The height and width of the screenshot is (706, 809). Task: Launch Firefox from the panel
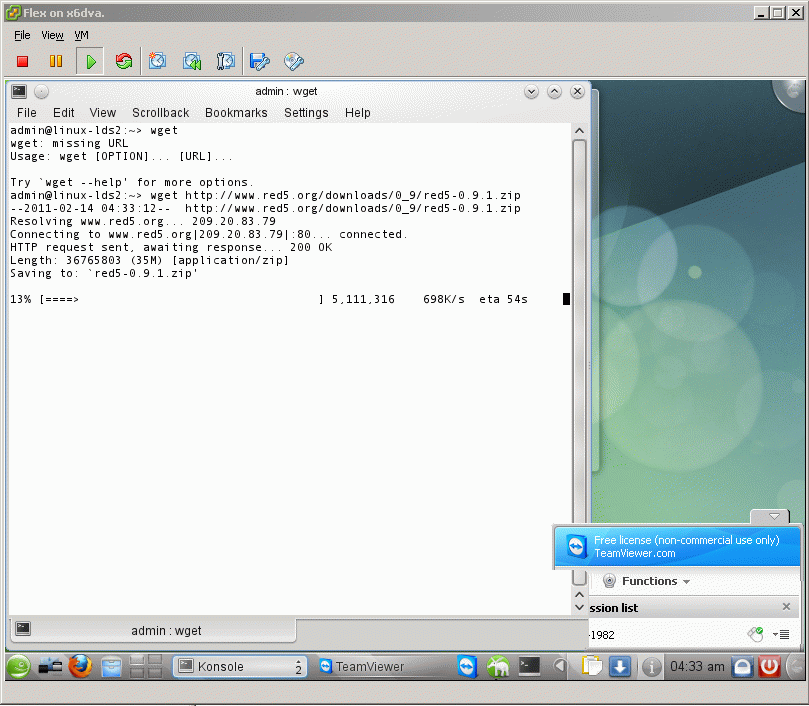[80, 666]
